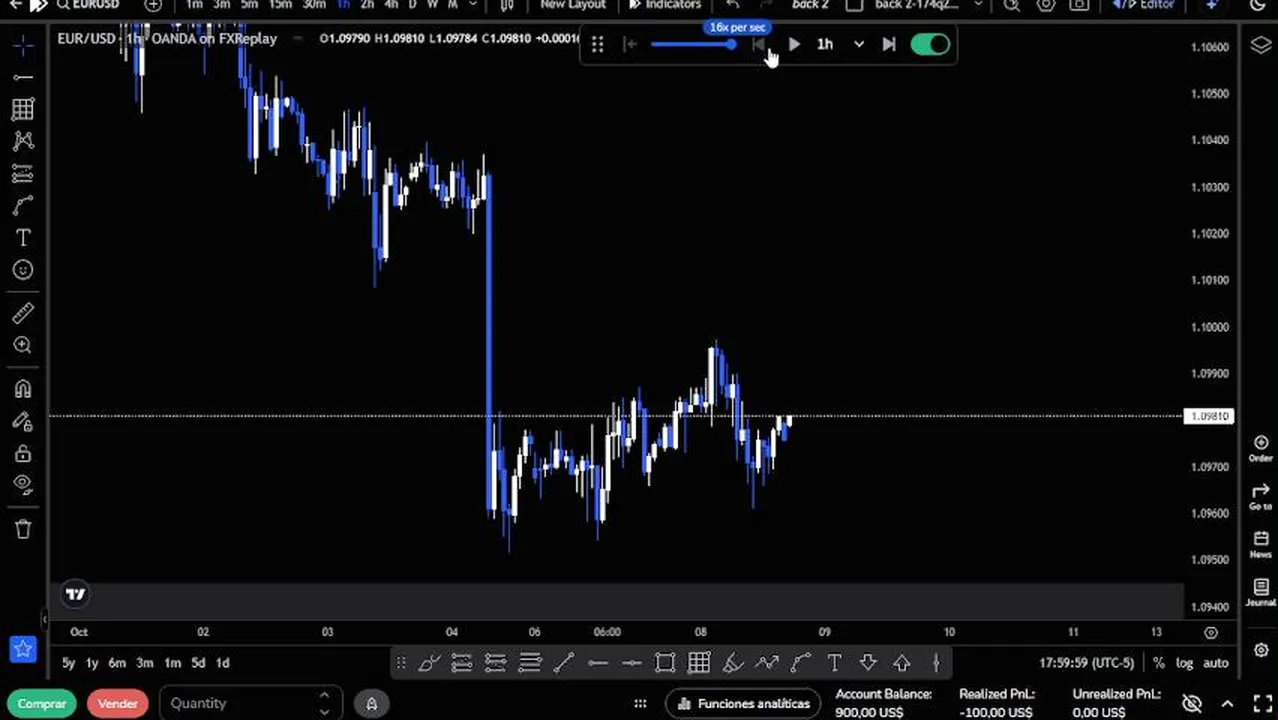Toggle the magnet snap mode

pyautogui.click(x=23, y=389)
